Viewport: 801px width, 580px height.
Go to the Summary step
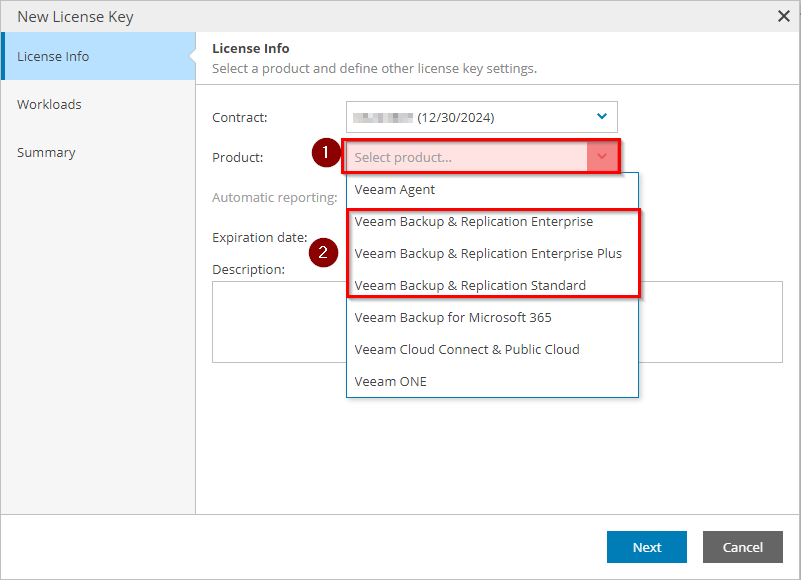98,152
